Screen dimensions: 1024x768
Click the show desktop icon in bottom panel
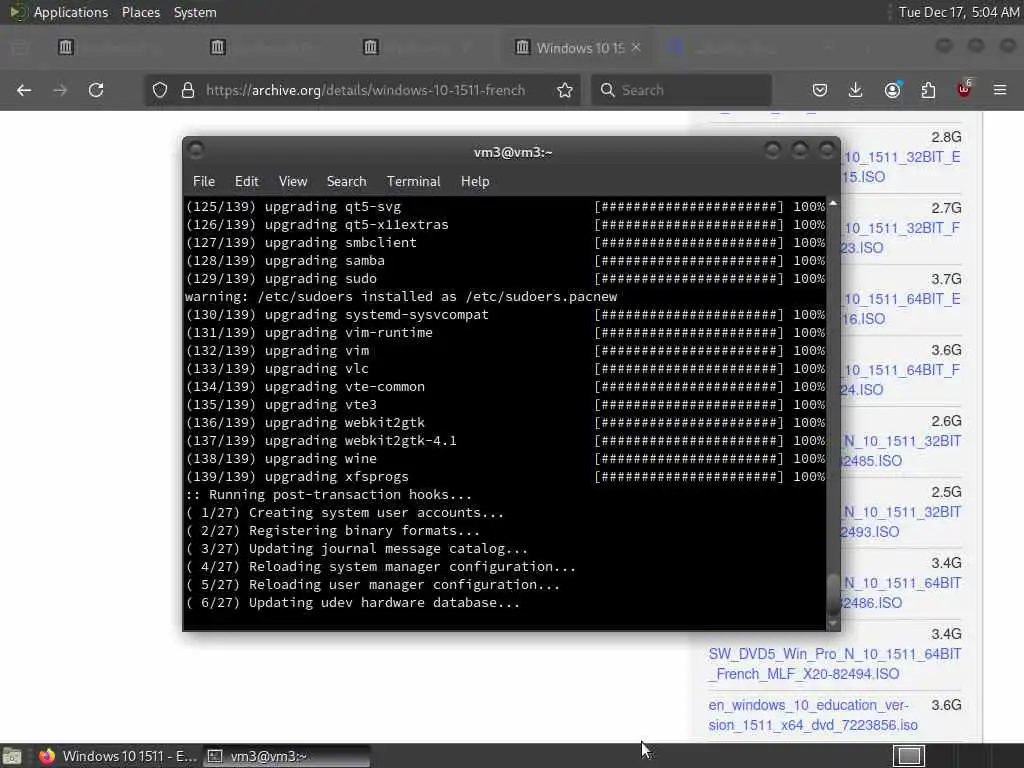point(12,756)
